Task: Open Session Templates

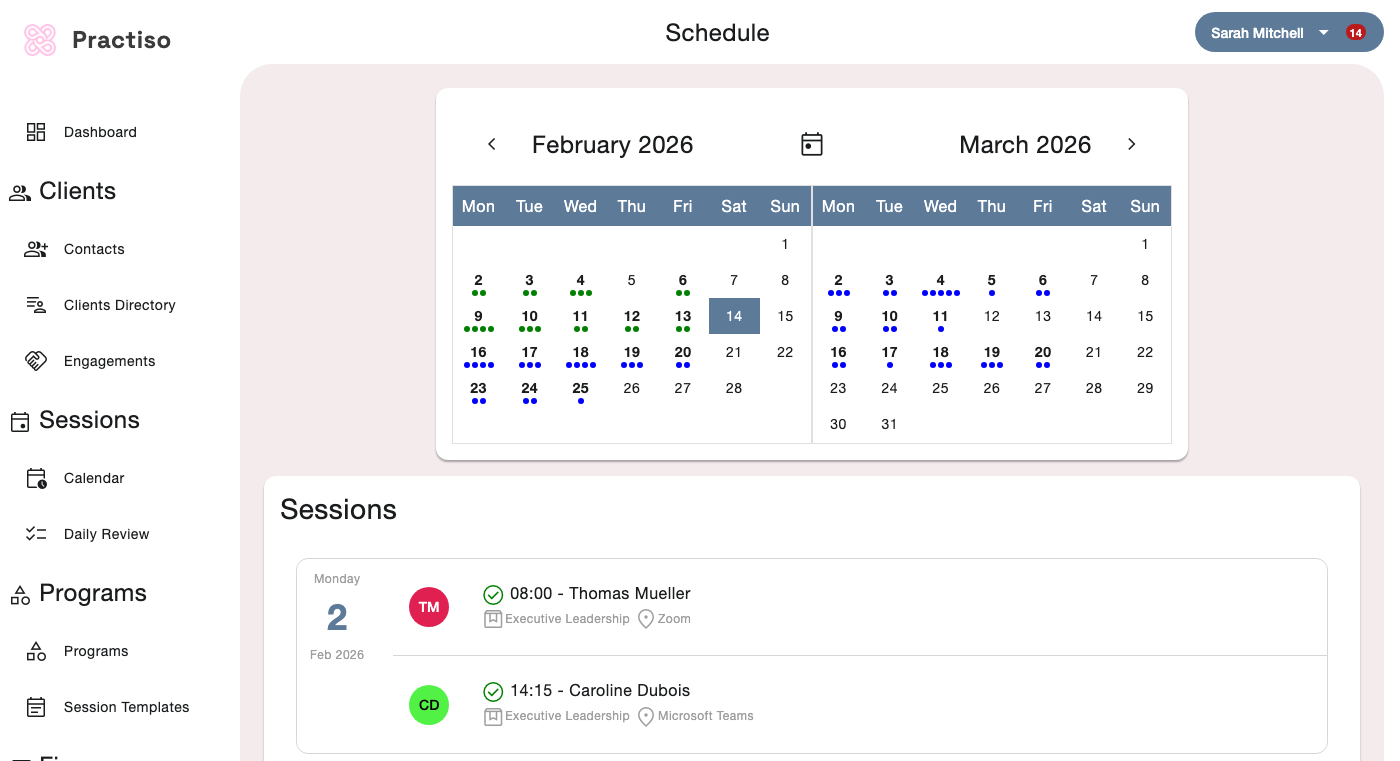Action: [126, 707]
